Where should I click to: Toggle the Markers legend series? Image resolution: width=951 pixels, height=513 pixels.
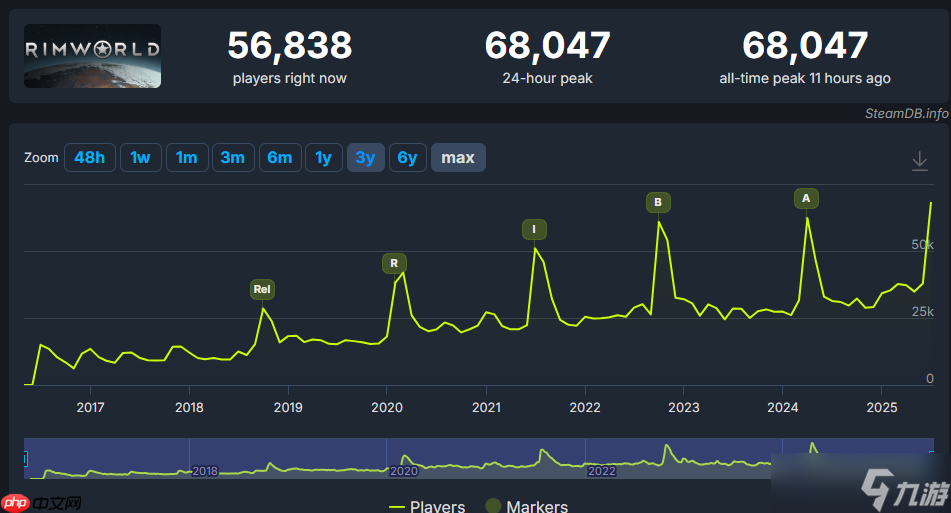pyautogui.click(x=526, y=506)
